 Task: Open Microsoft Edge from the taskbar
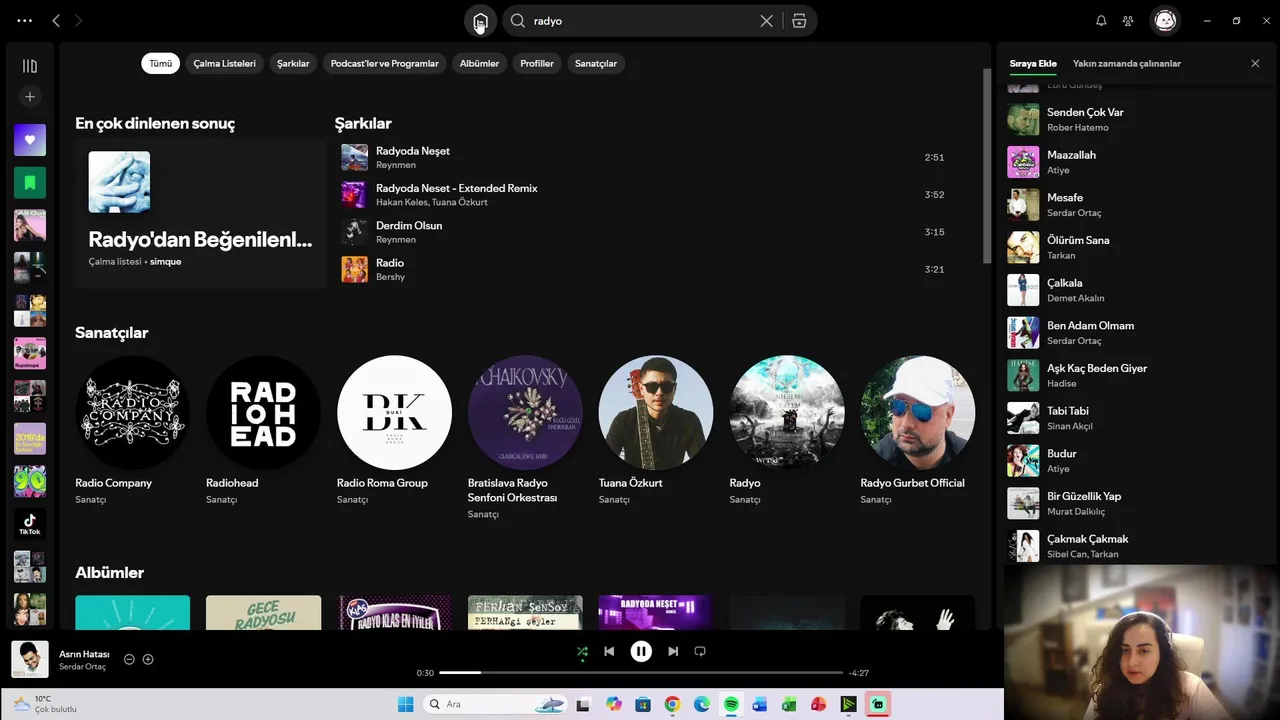[x=702, y=704]
